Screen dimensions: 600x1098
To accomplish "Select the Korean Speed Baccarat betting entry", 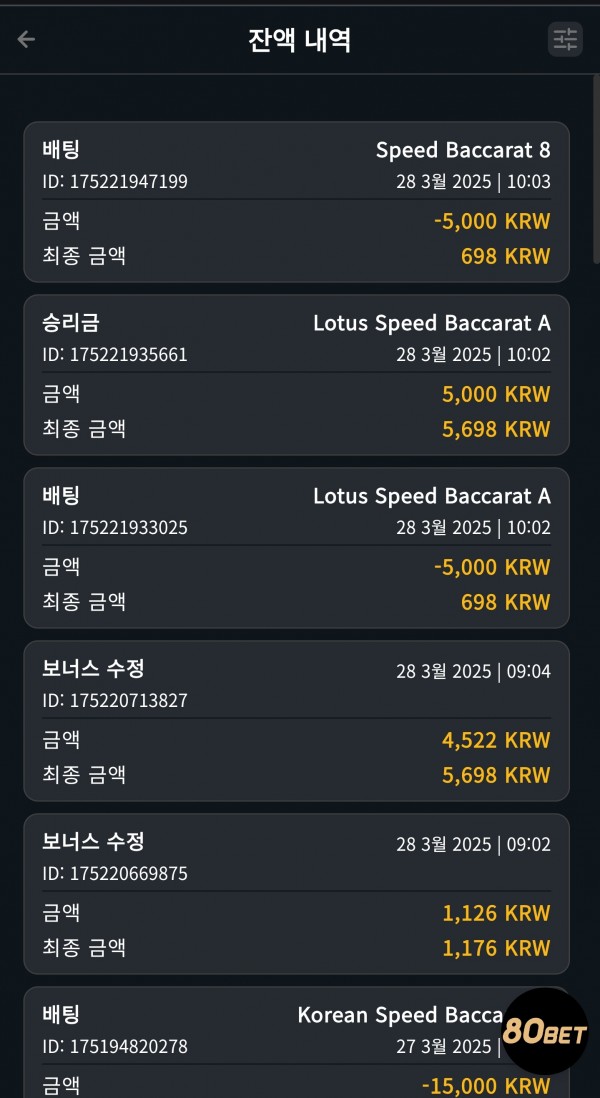I will 296,1042.
